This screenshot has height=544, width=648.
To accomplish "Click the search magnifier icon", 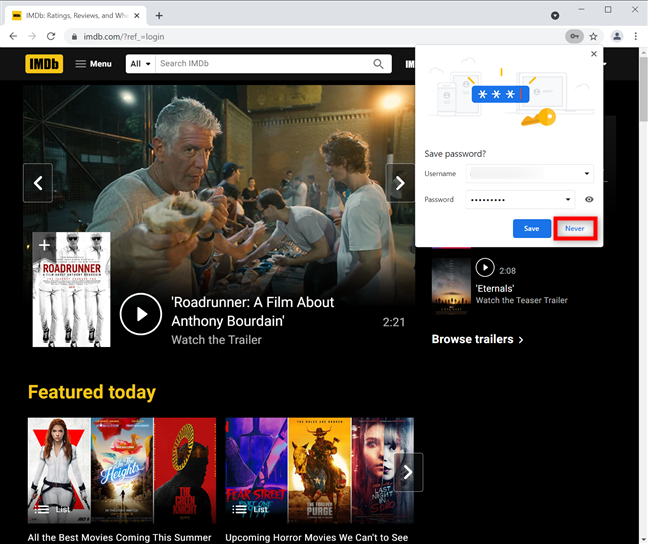I will point(379,64).
